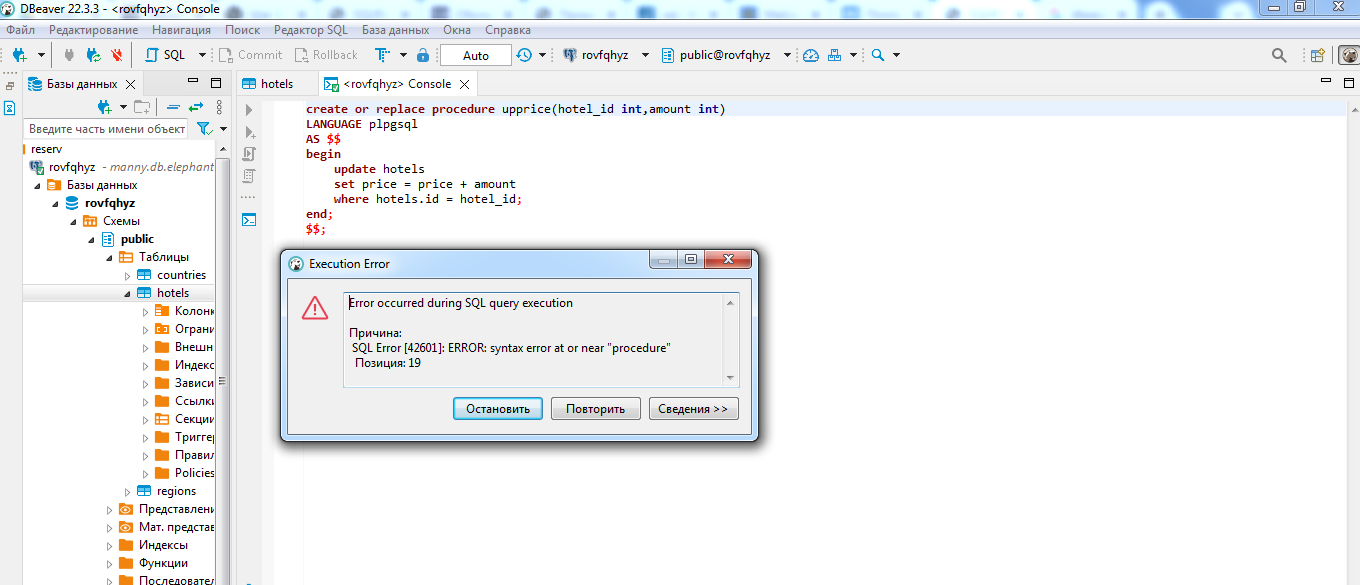The width and height of the screenshot is (1360, 585).
Task: Open the Редактор SQL menu
Action: (310, 30)
